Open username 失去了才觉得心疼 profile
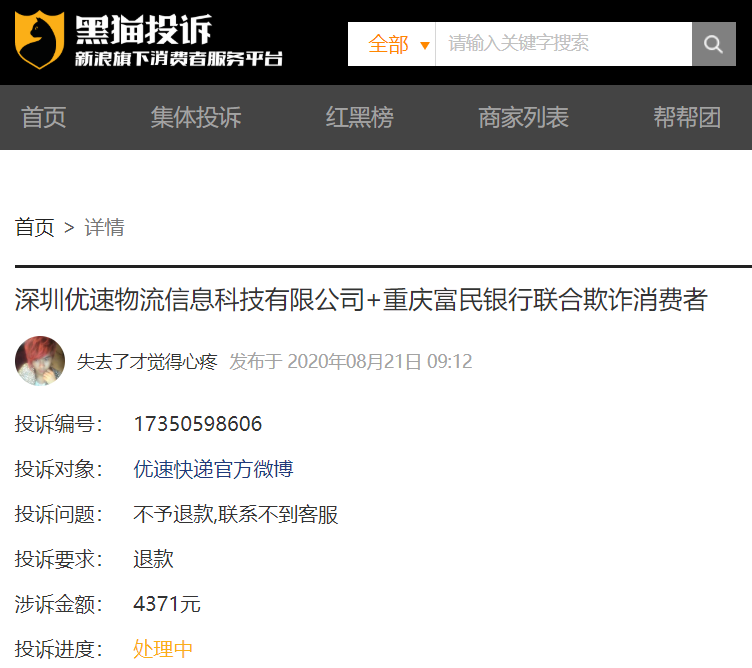Viewport: 752px width, 668px height. (147, 362)
